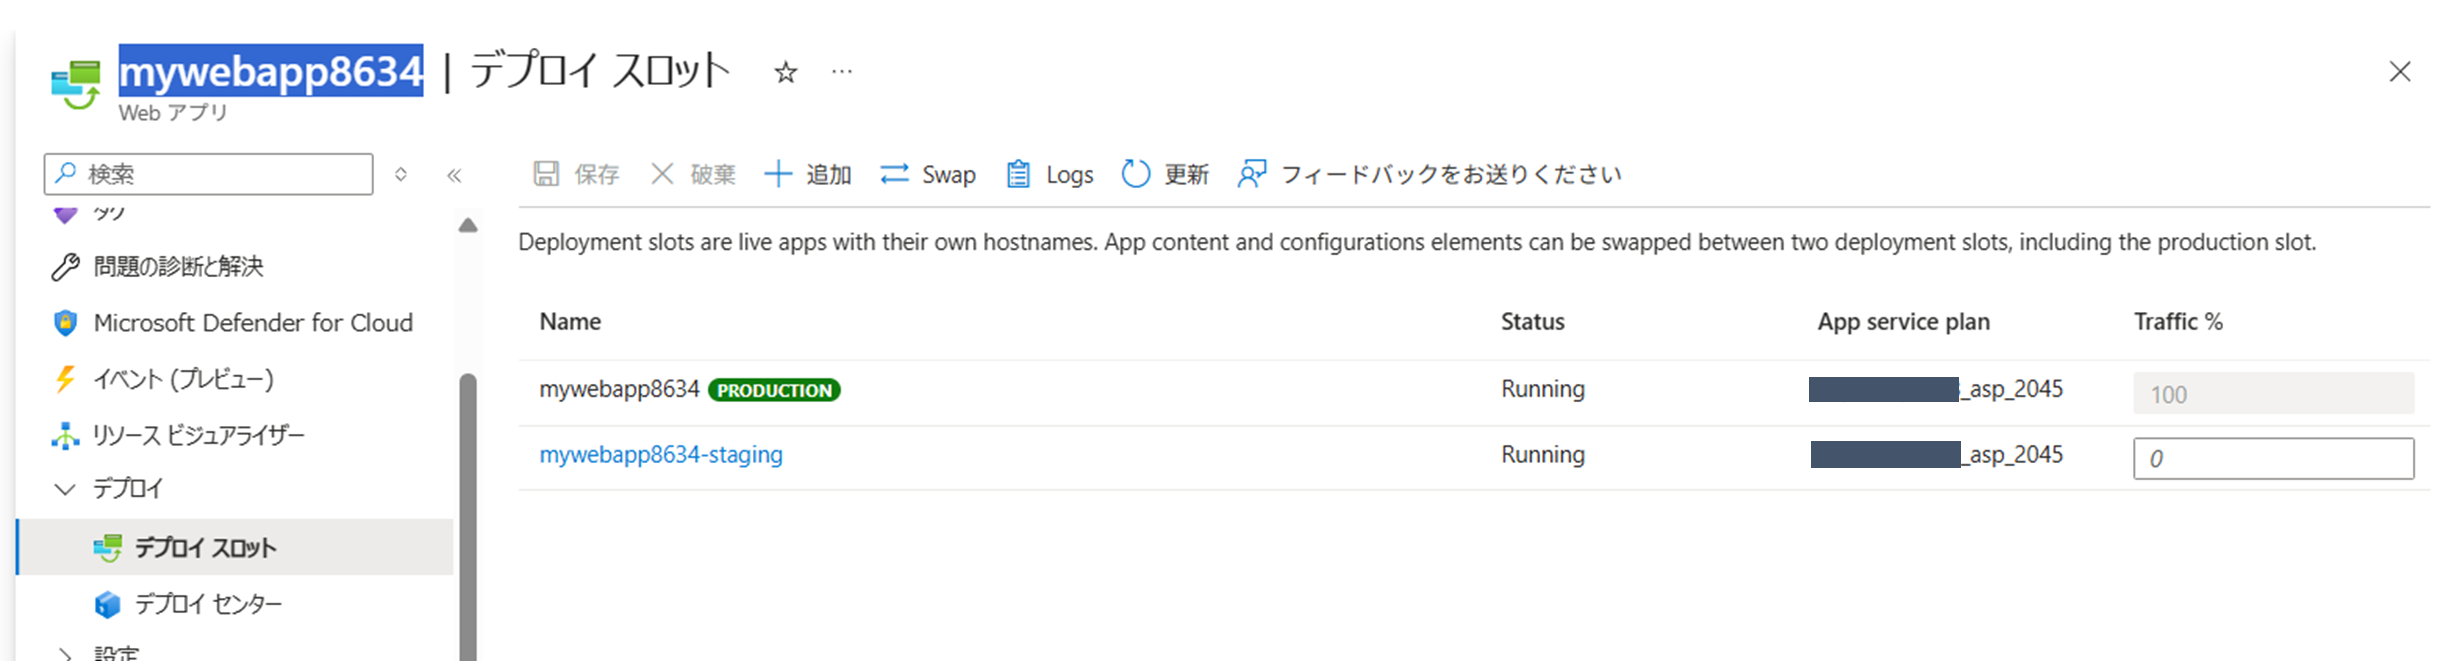
Task: Click the mywebapp8634 production slot name
Action: click(x=619, y=389)
